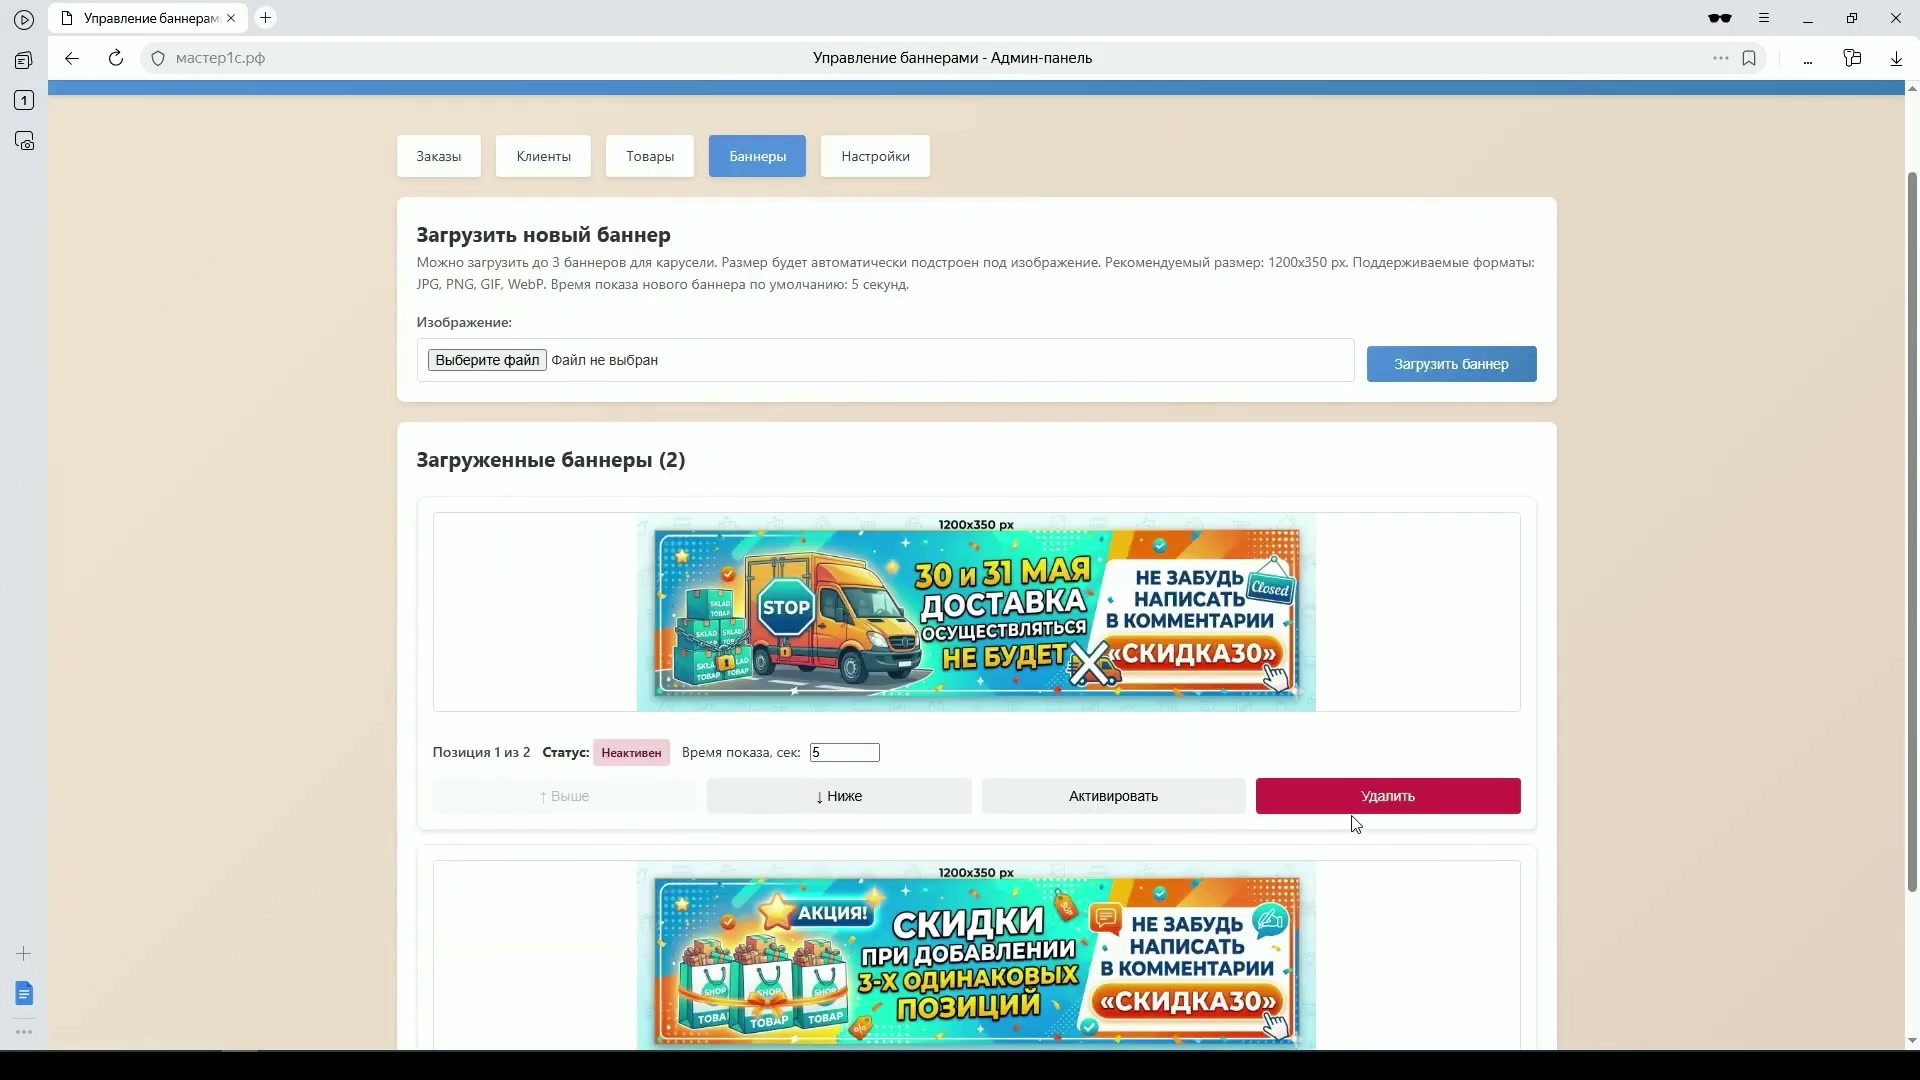Viewport: 1920px width, 1080px height.
Task: Open the browser extensions icon
Action: tap(1852, 58)
